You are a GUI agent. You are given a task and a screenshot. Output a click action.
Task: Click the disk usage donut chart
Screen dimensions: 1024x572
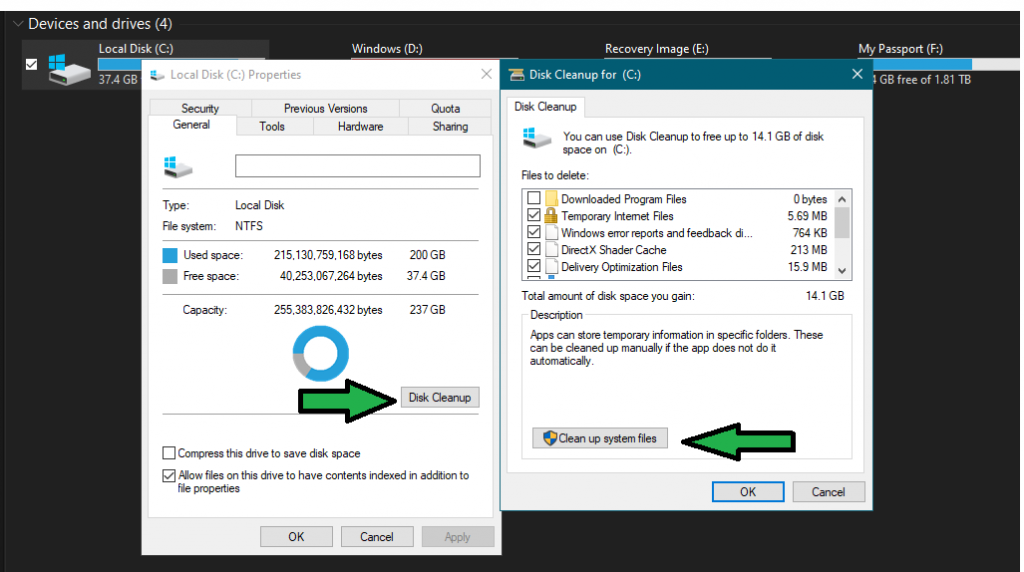(x=321, y=353)
